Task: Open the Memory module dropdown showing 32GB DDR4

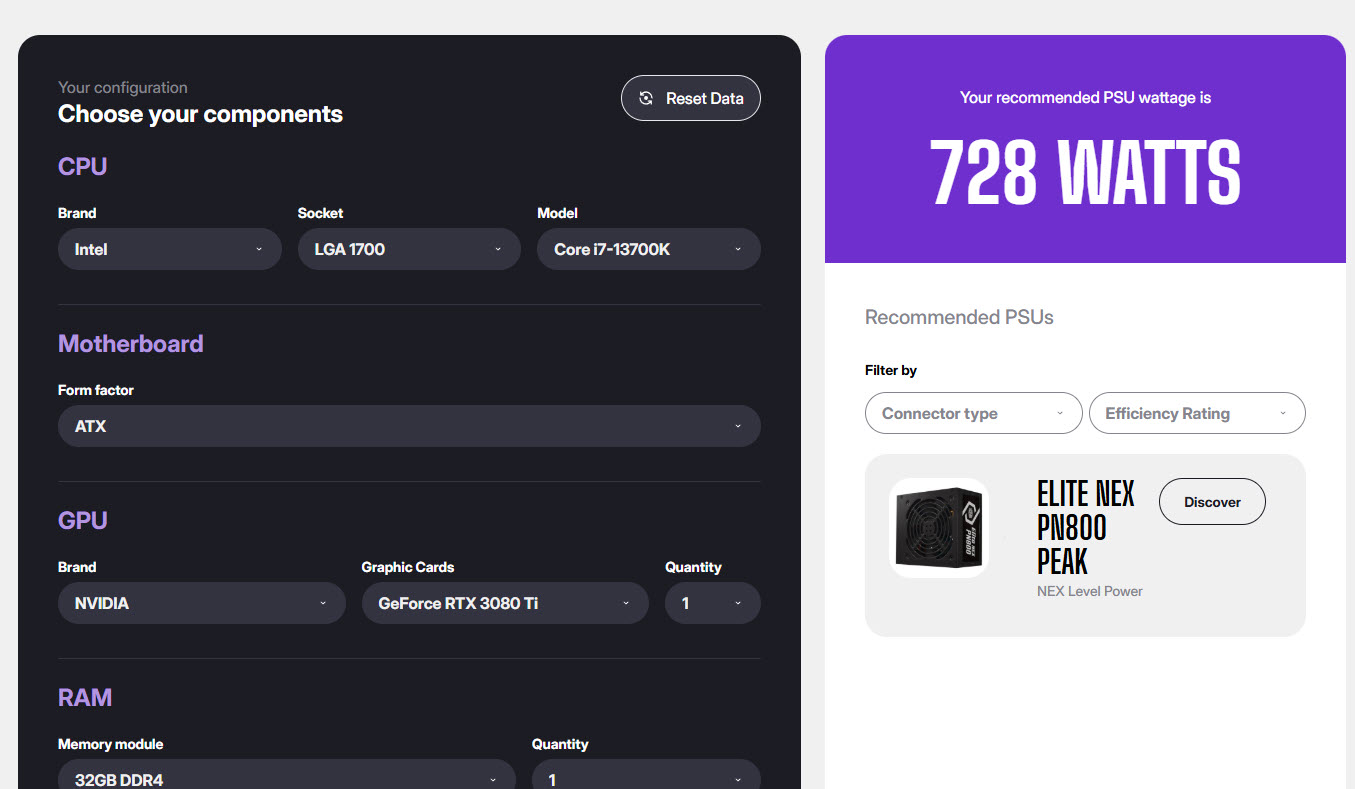Action: pos(286,775)
